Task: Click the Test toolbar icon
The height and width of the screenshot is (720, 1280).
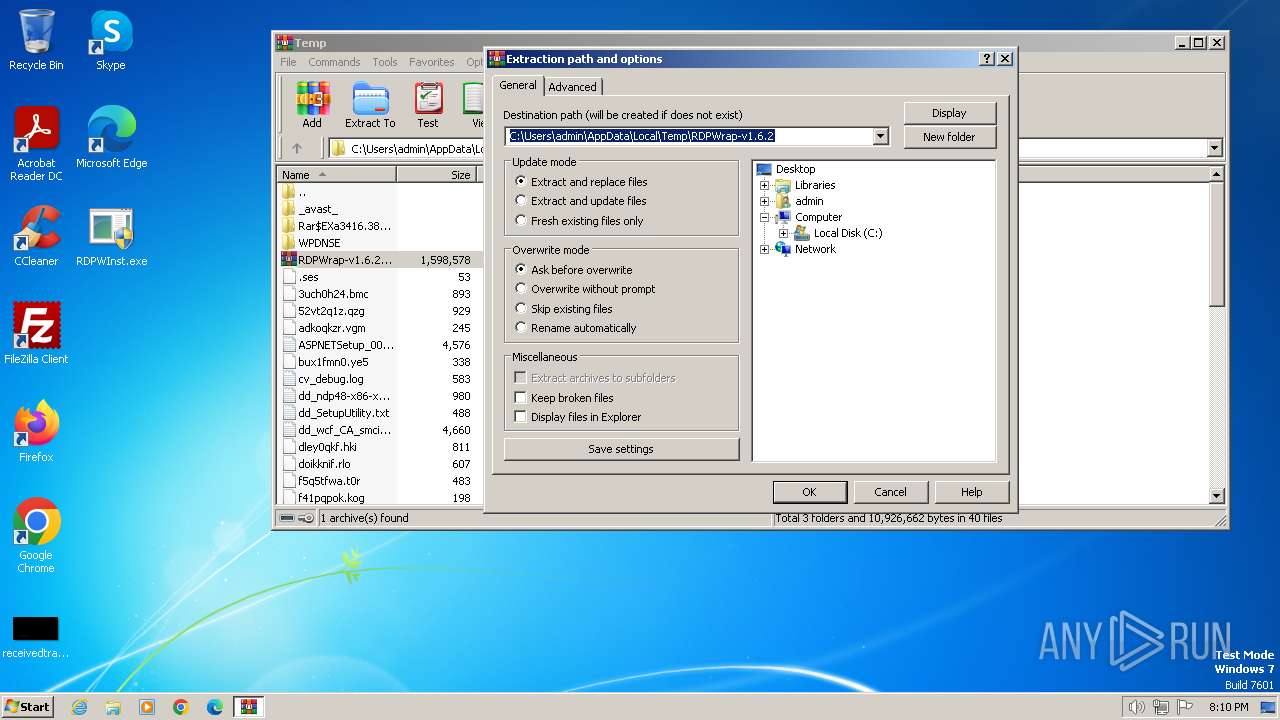Action: click(x=428, y=105)
